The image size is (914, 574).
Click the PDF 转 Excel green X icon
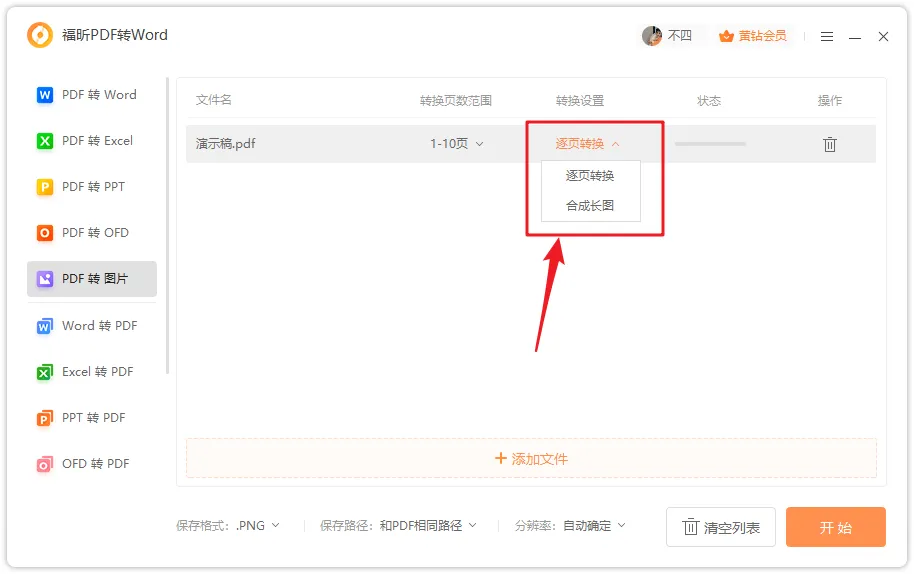click(x=45, y=141)
